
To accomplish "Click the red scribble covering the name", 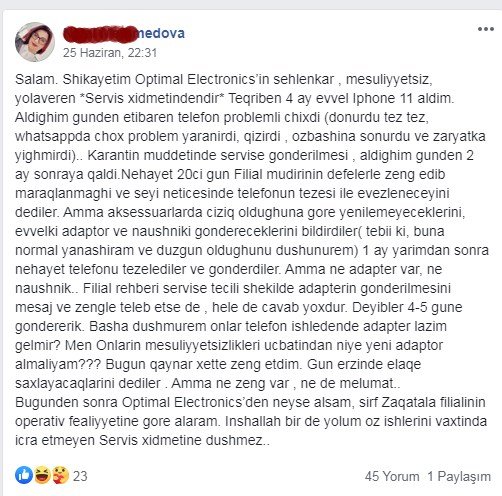I will click(101, 34).
